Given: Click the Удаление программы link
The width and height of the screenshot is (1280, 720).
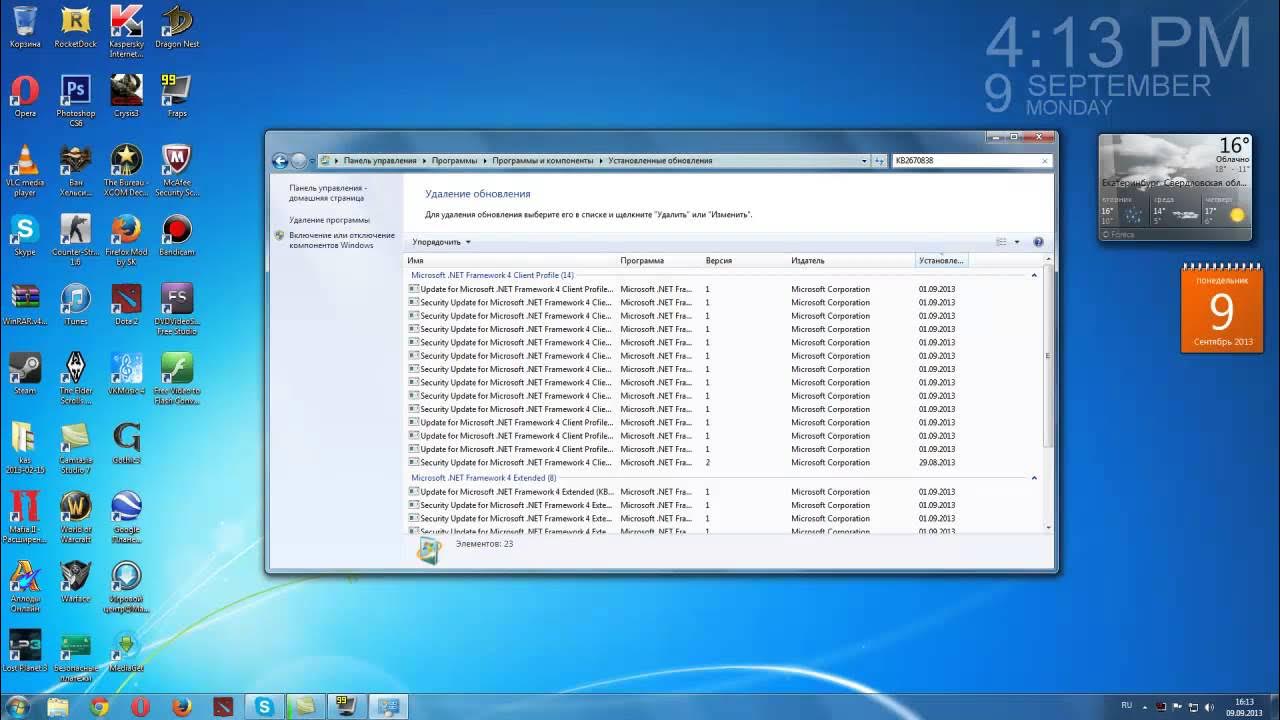Looking at the screenshot, I should [x=329, y=220].
